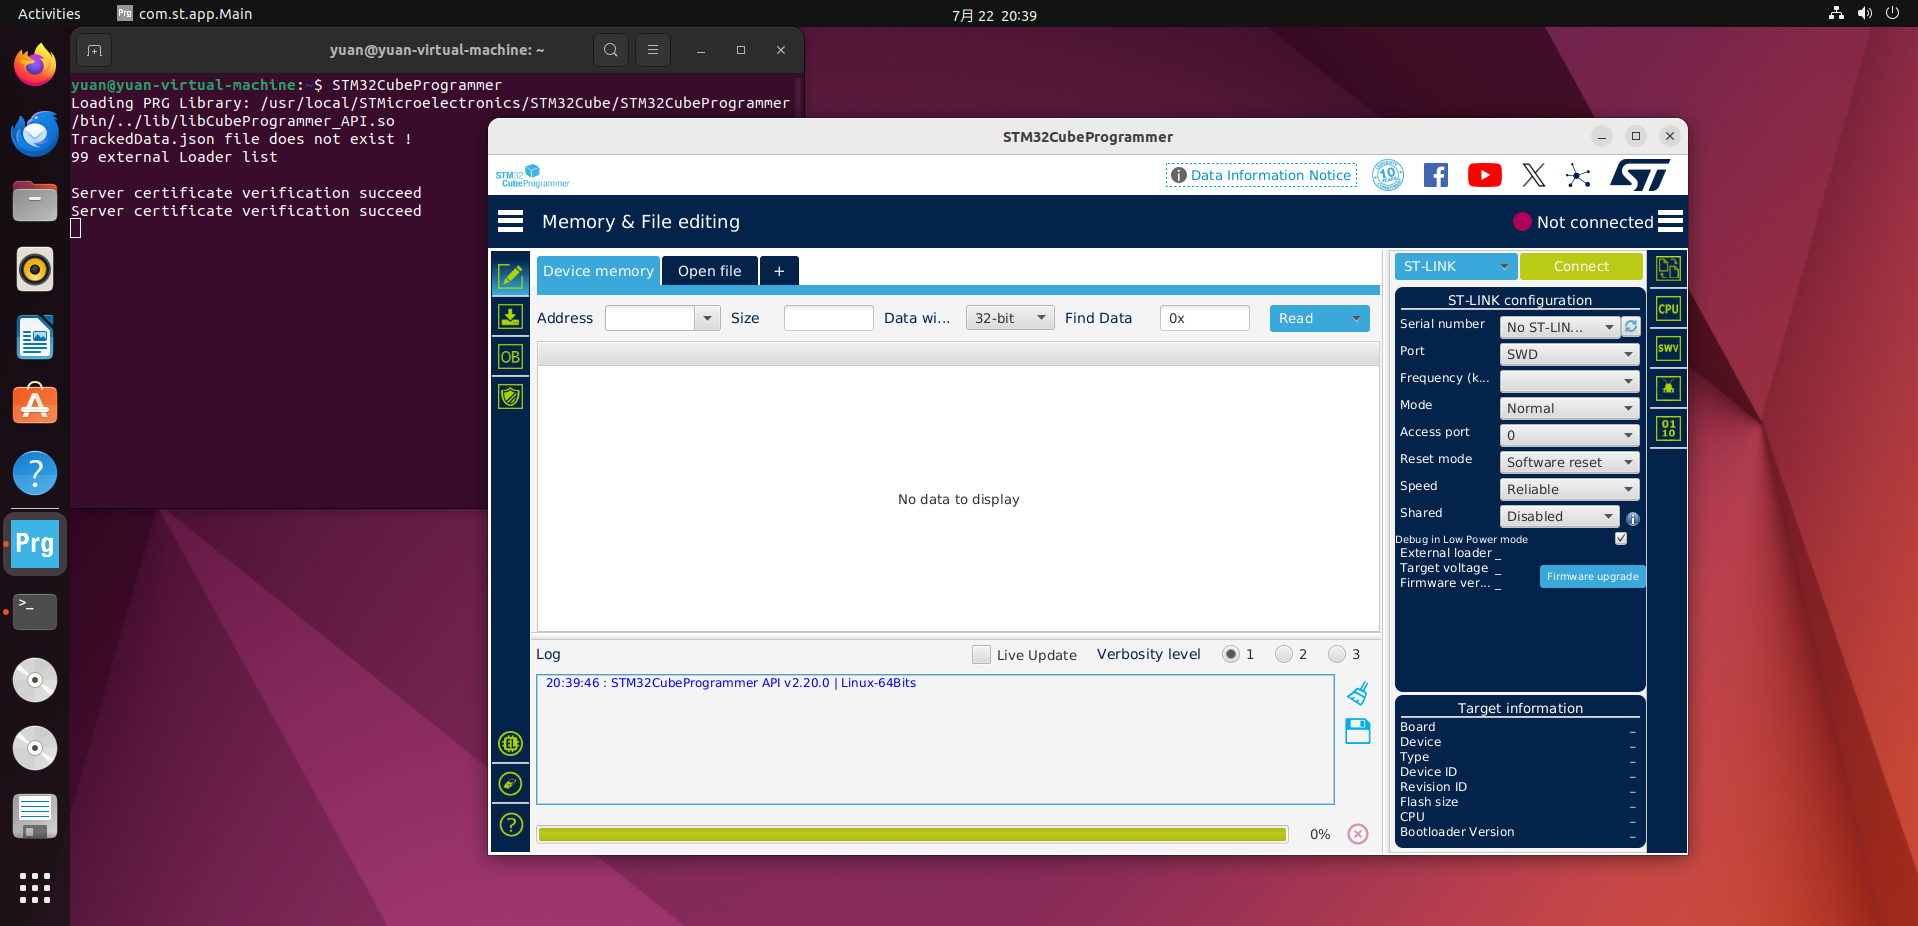Viewport: 1918px width, 926px height.
Task: Refresh the ST-LINK serial number list
Action: coord(1631,327)
